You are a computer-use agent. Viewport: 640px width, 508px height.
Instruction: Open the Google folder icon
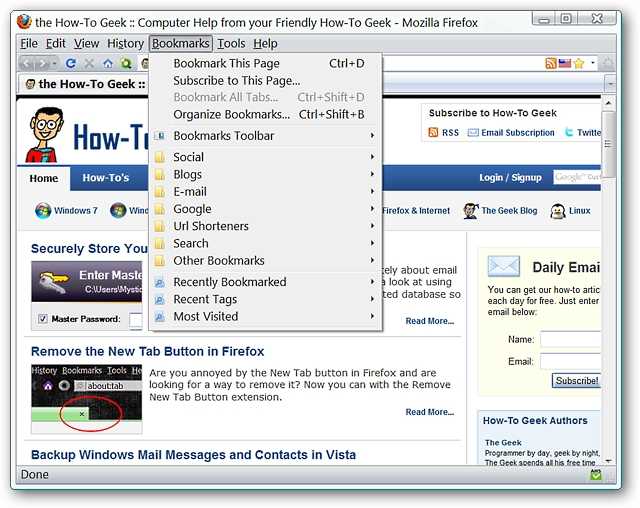[160, 209]
